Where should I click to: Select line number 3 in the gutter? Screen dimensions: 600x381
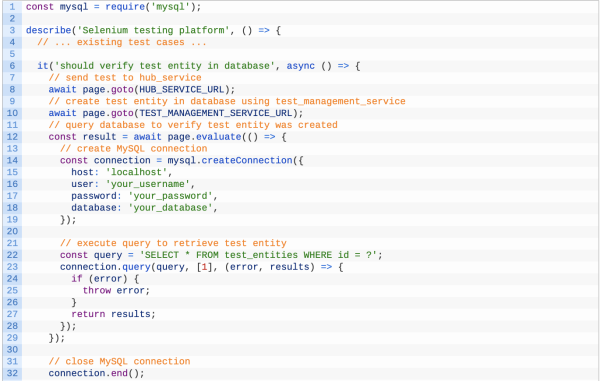point(12,30)
